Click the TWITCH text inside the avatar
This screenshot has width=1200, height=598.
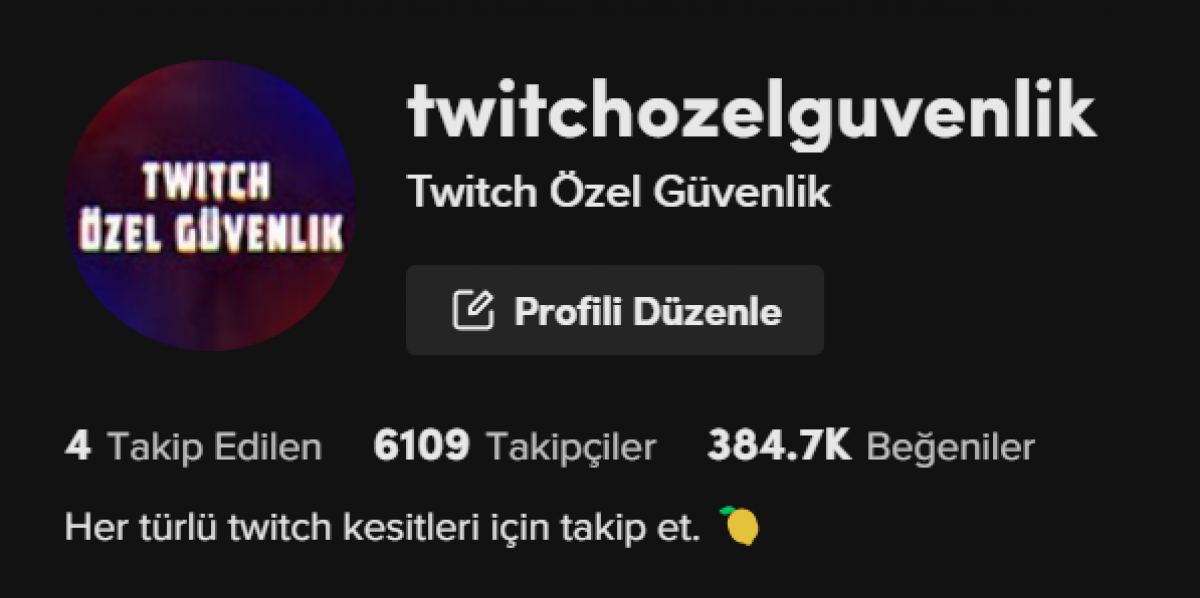pyautogui.click(x=206, y=182)
